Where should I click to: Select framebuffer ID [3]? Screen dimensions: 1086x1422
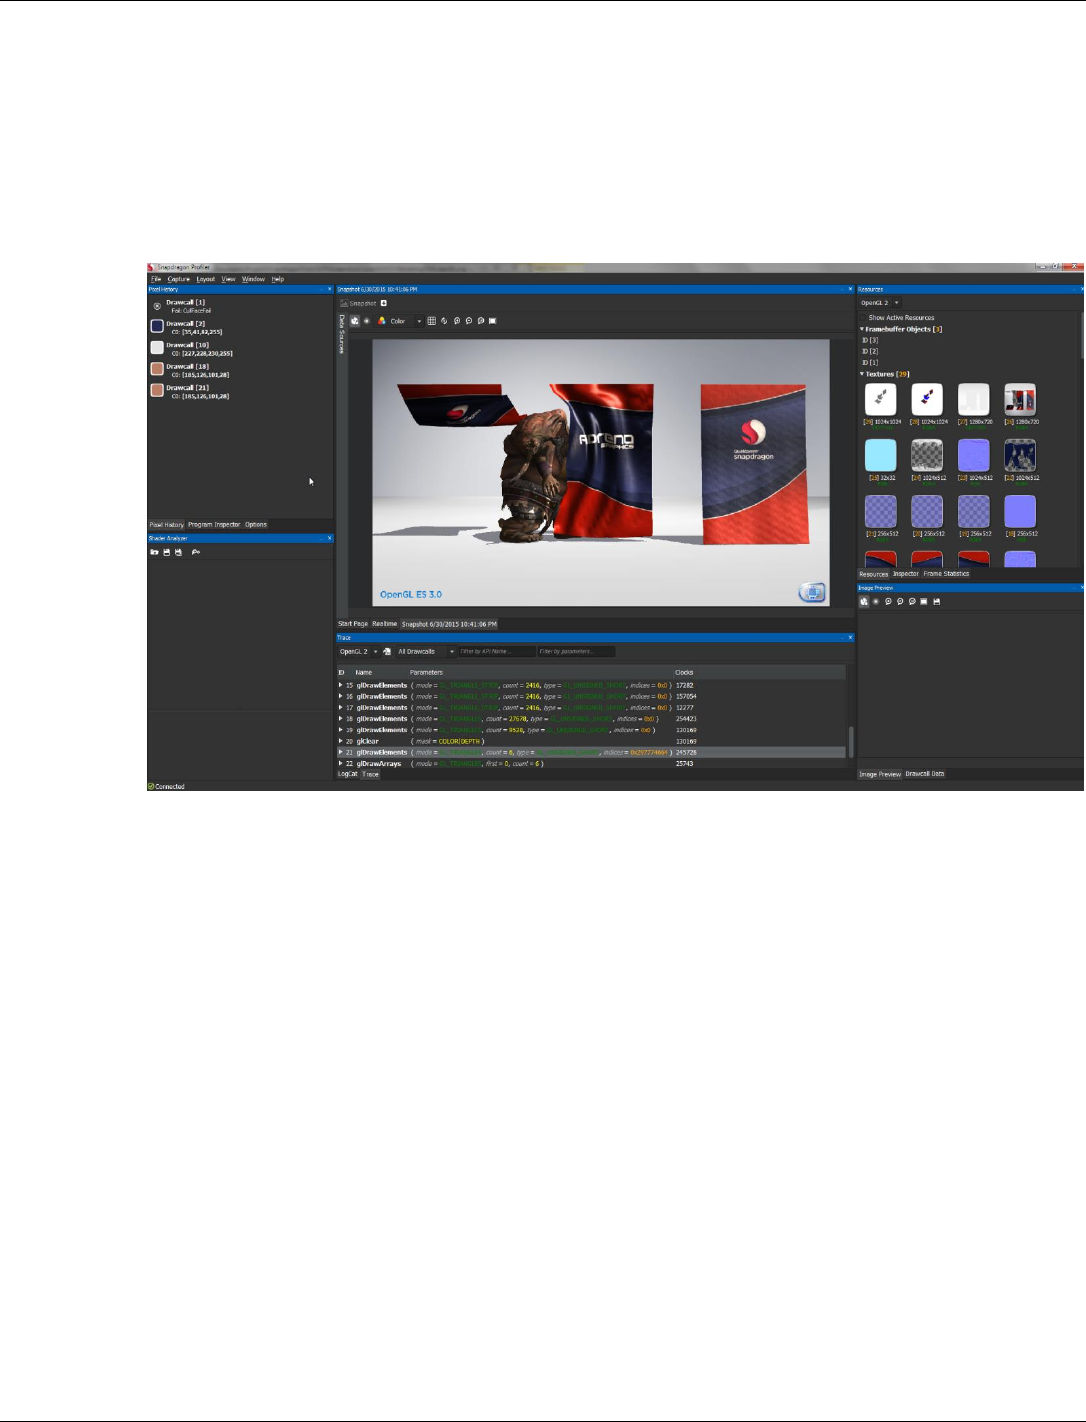click(870, 340)
